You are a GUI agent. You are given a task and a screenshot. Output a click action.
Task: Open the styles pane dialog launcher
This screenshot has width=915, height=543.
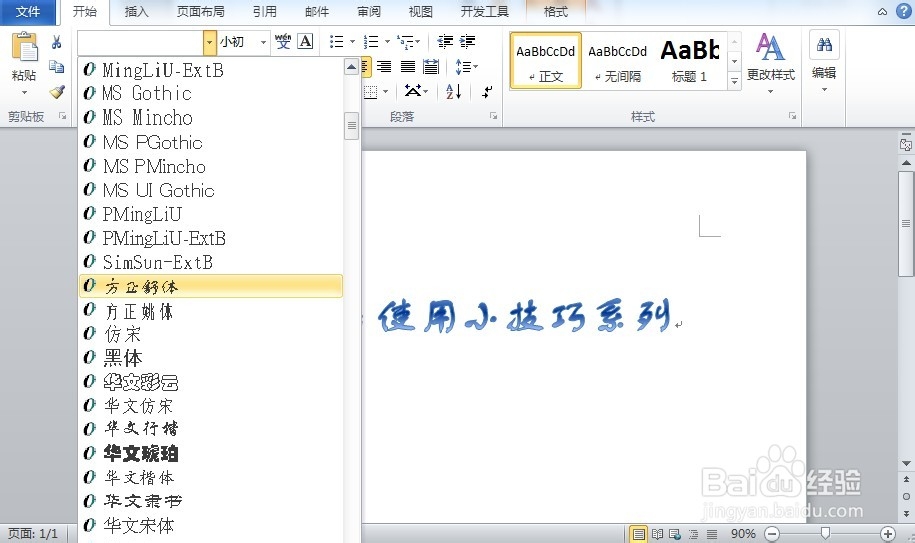click(792, 116)
